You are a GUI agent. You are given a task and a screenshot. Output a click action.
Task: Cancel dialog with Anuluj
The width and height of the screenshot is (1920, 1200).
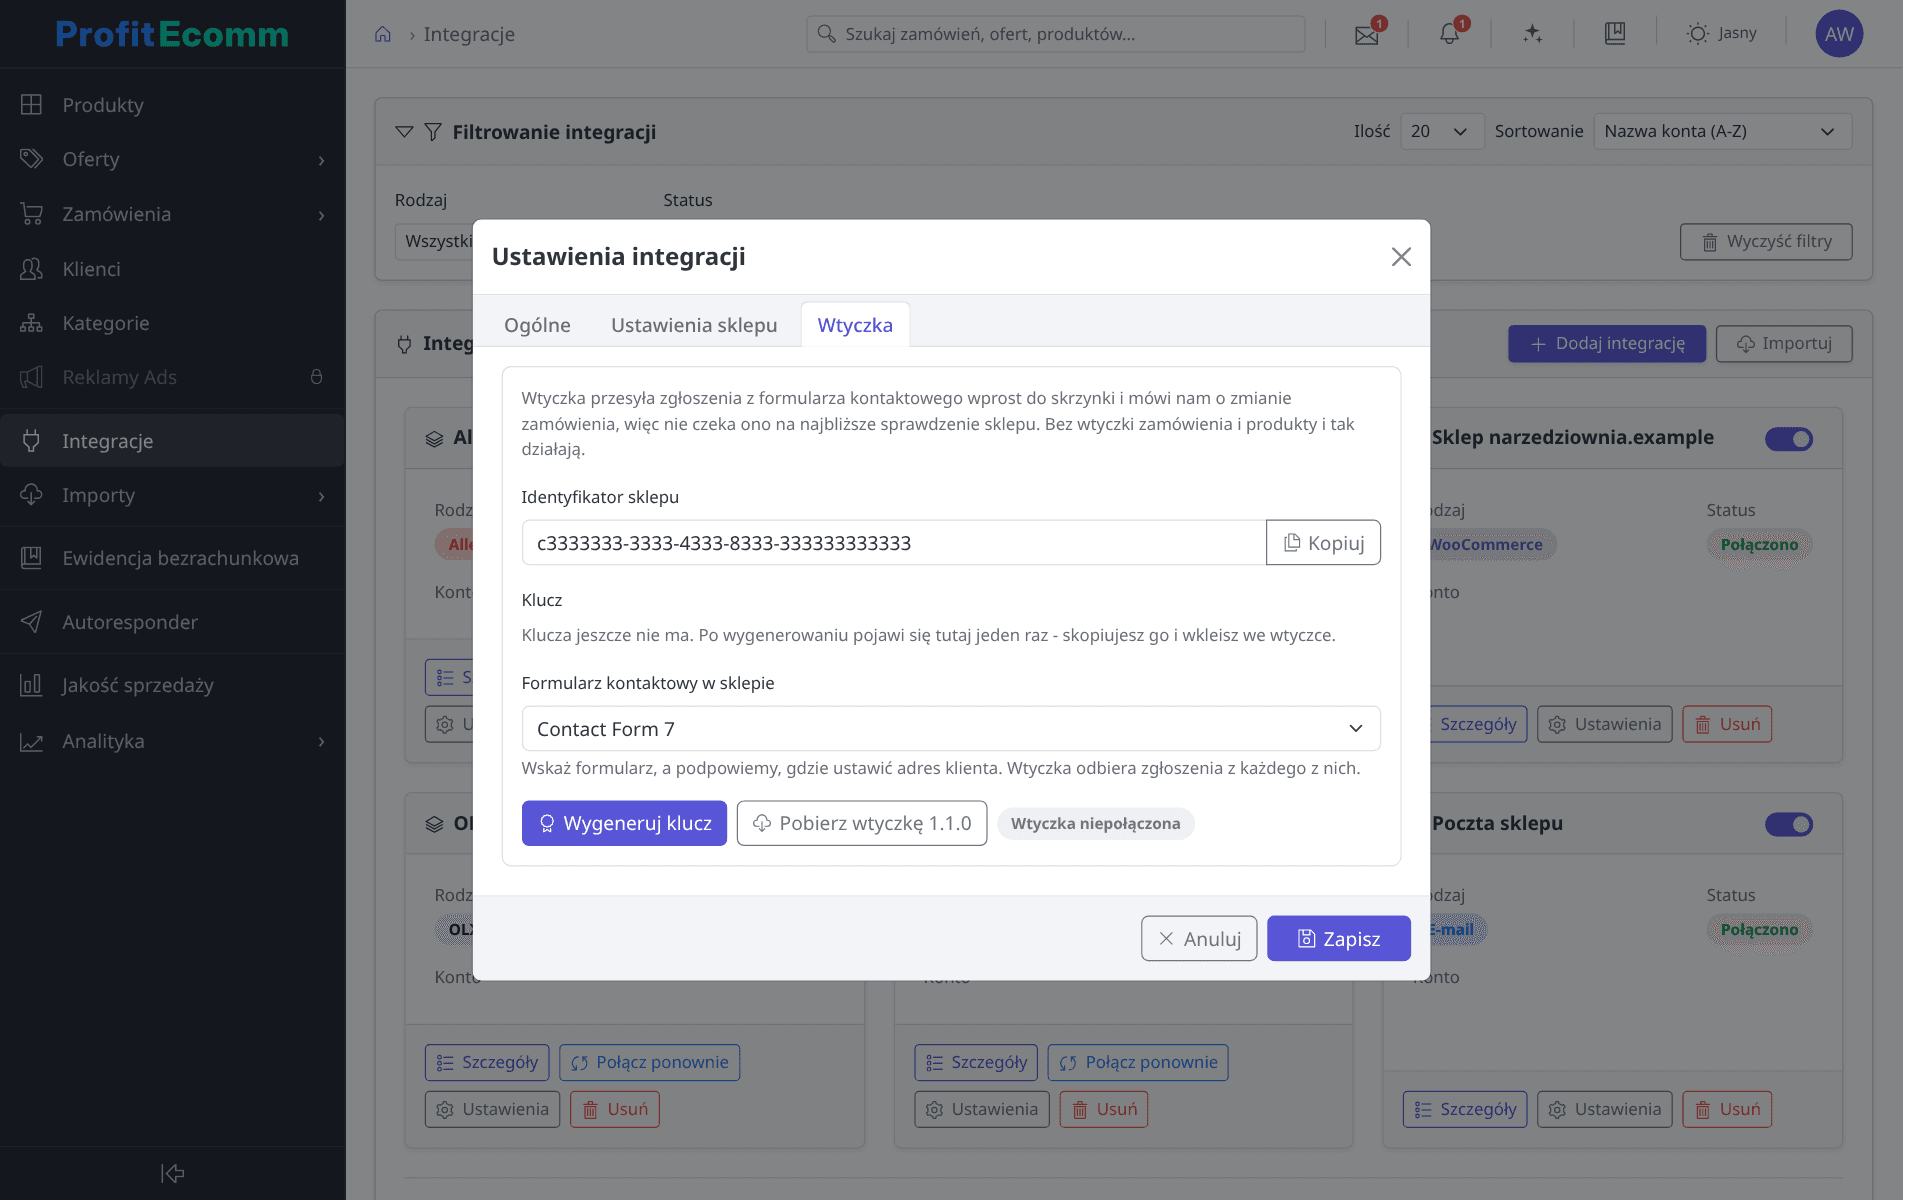[x=1199, y=939]
